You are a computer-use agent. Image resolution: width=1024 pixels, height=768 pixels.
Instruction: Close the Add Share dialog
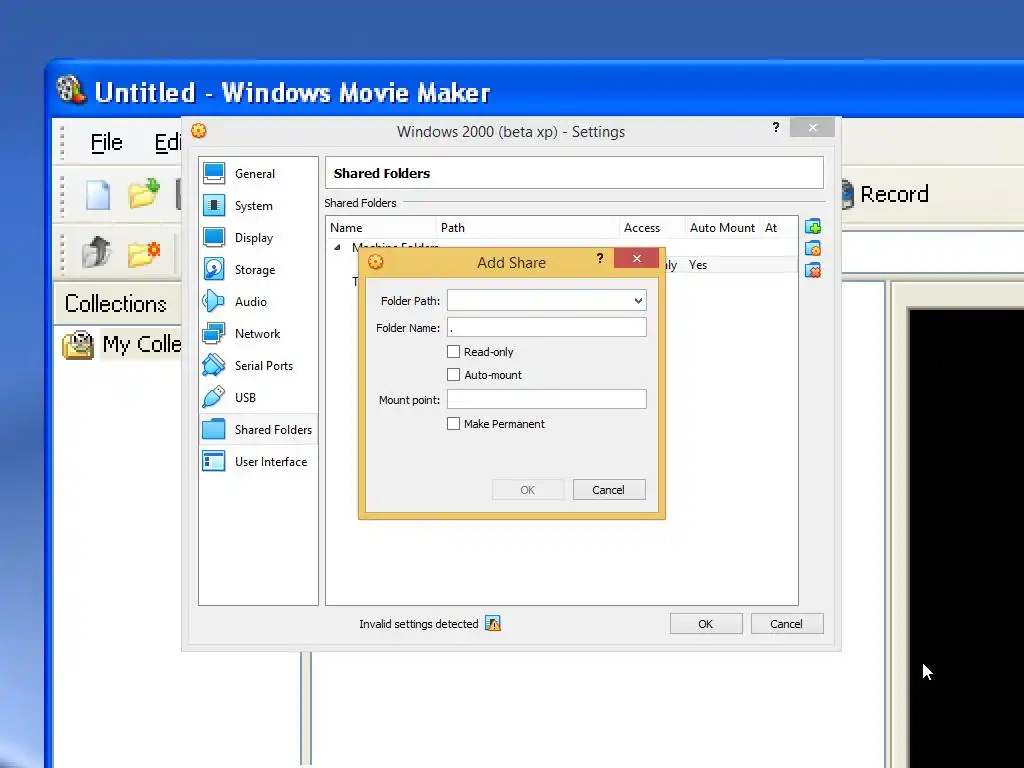[x=637, y=258]
